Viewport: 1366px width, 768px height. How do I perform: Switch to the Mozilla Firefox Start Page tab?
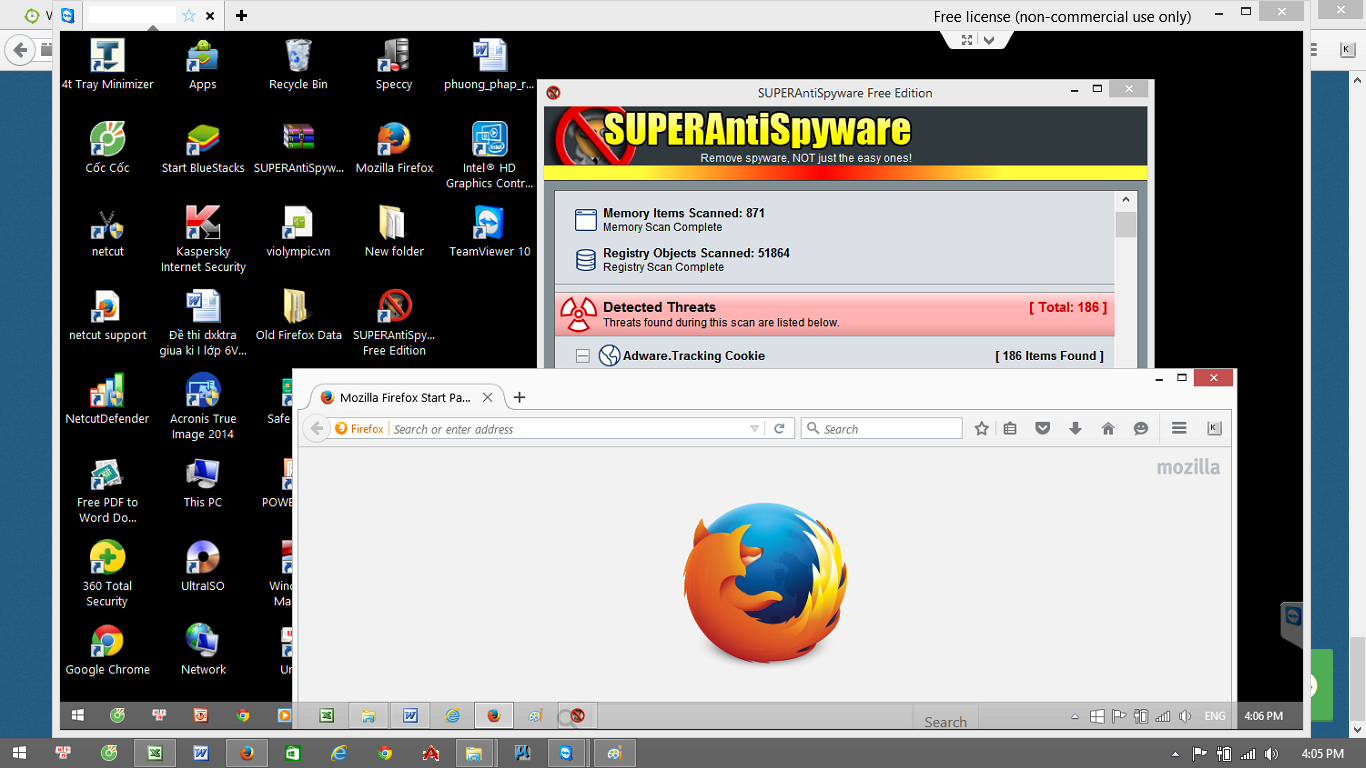coord(405,397)
